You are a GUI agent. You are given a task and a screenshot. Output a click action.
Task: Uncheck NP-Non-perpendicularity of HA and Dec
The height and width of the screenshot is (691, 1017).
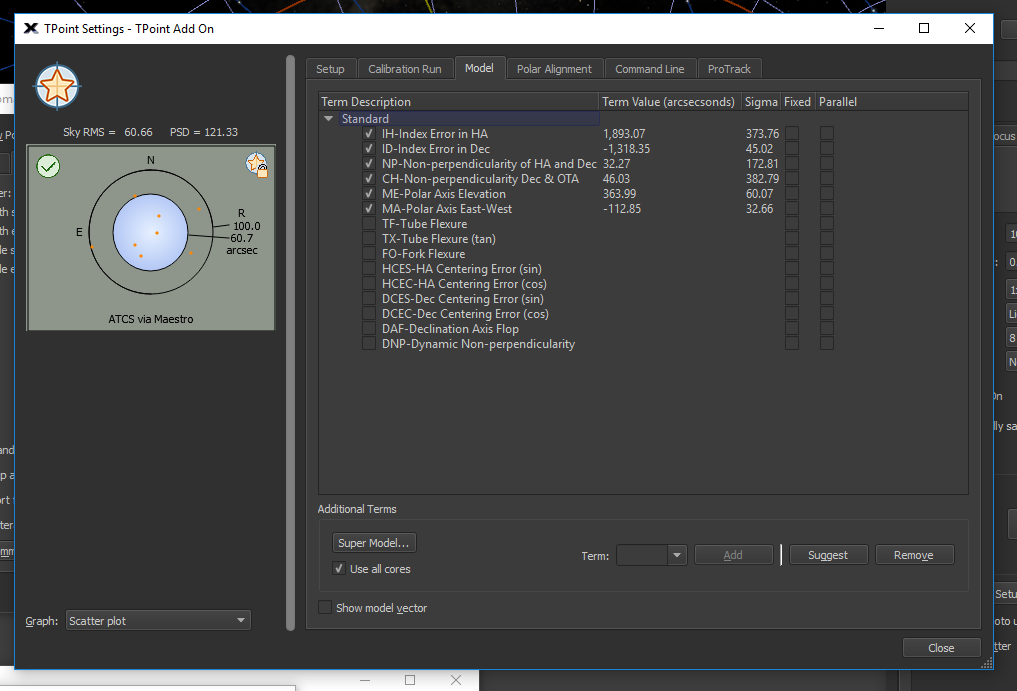pyautogui.click(x=369, y=164)
